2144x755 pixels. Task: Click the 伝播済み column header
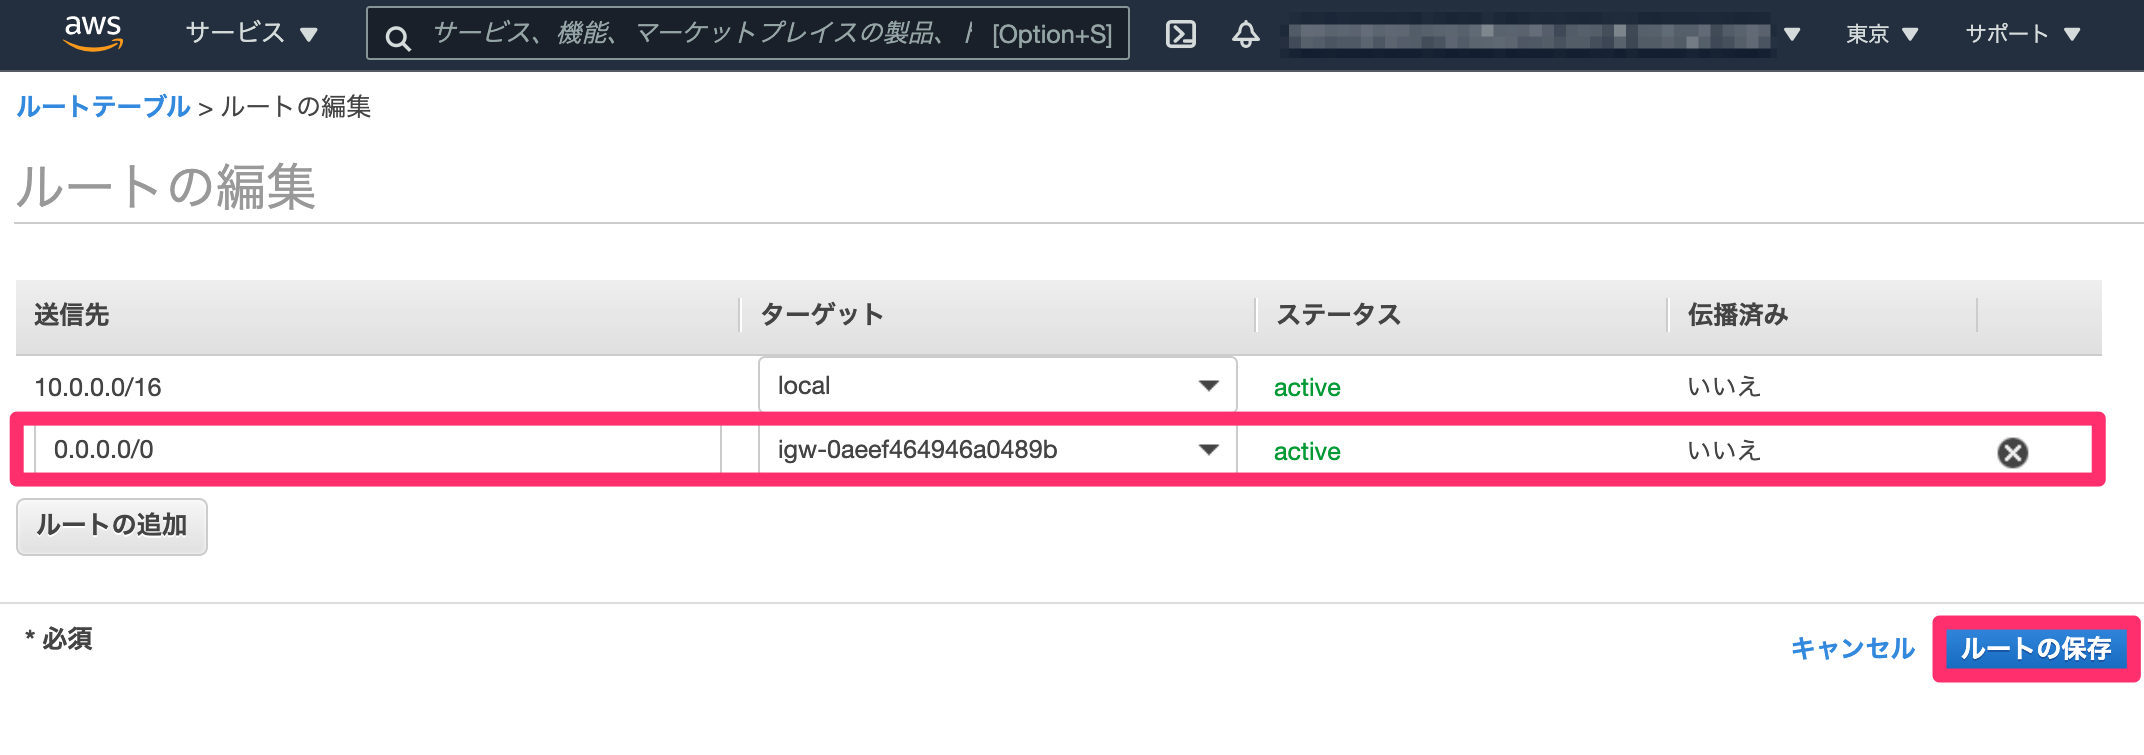coord(1738,315)
